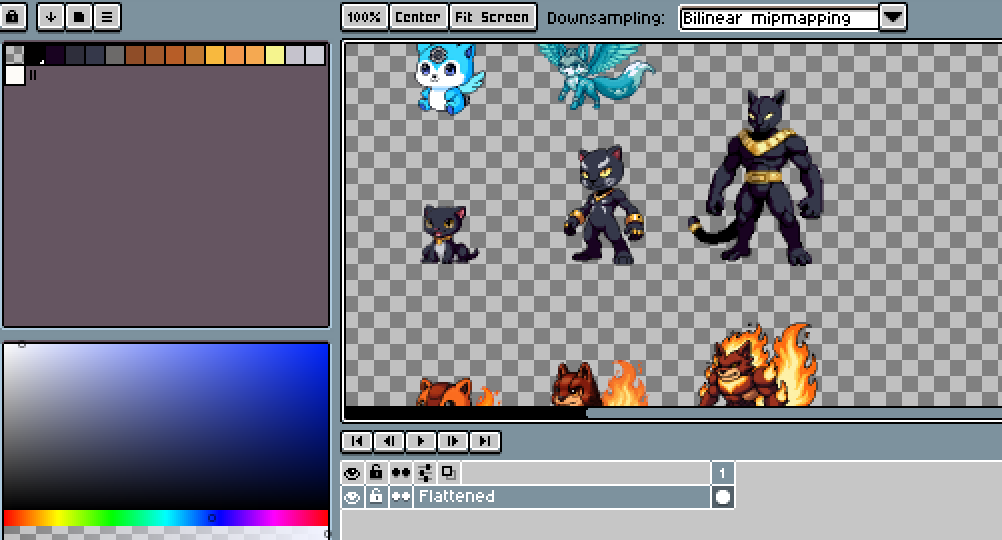This screenshot has height=540, width=1002.
Task: Click the Fit Screen button
Action: tap(492, 17)
